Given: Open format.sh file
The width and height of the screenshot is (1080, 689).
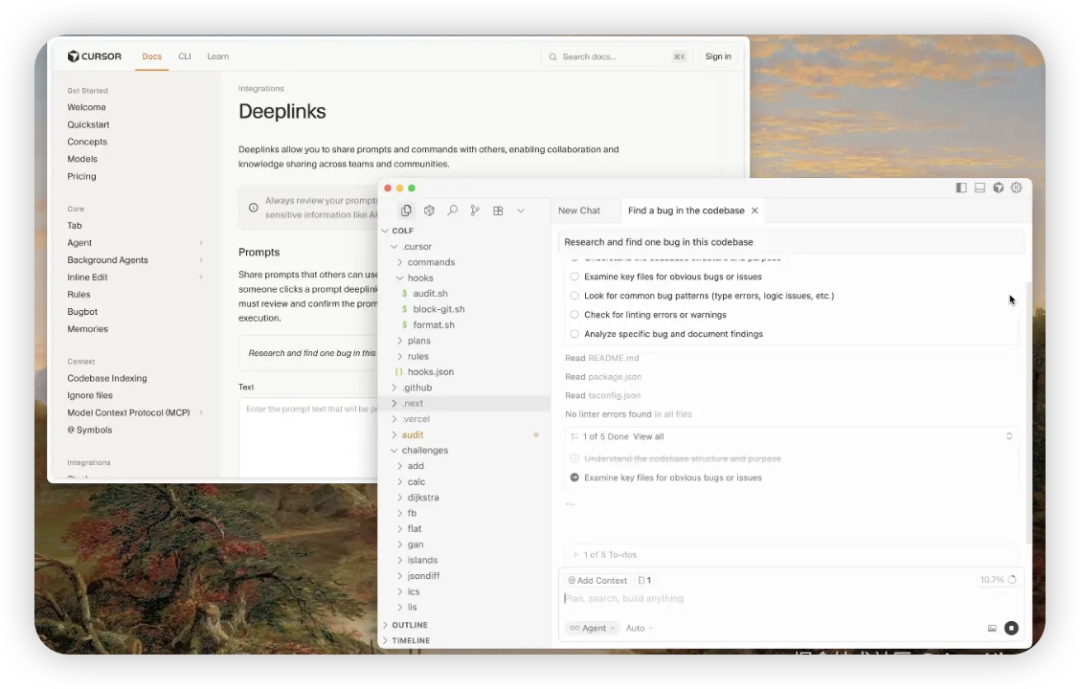Looking at the screenshot, I should point(433,325).
